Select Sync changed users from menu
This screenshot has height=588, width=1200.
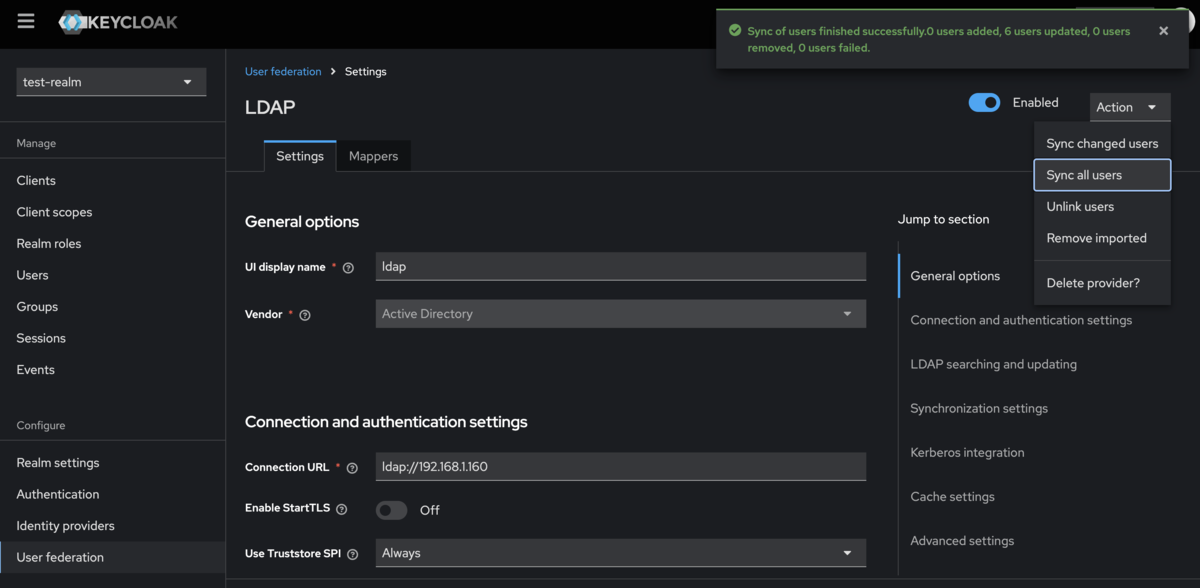[x=1102, y=143]
